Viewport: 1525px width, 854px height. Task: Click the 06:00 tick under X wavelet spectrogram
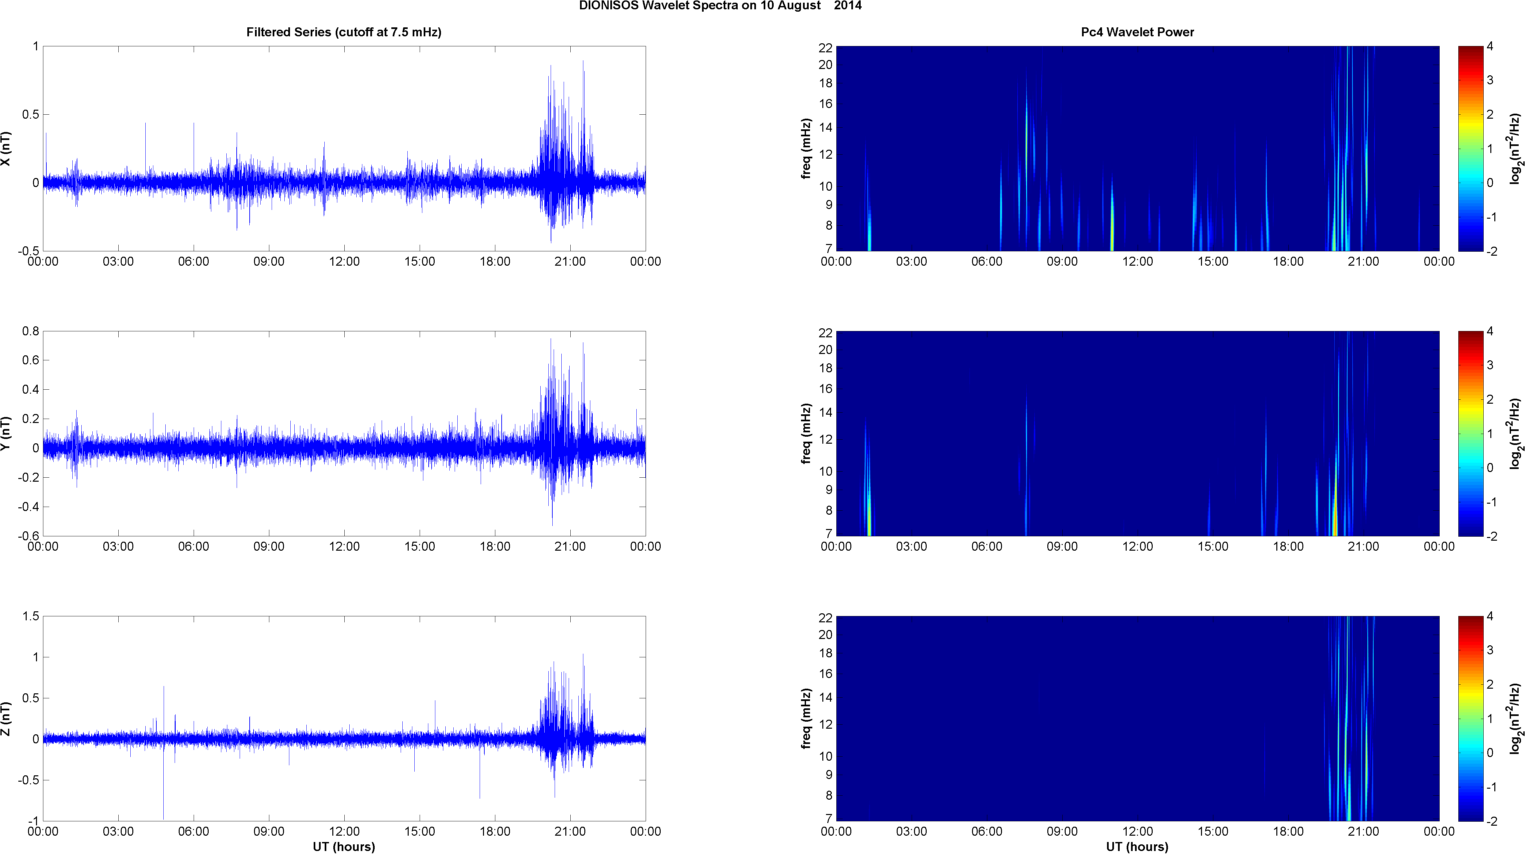point(987,262)
